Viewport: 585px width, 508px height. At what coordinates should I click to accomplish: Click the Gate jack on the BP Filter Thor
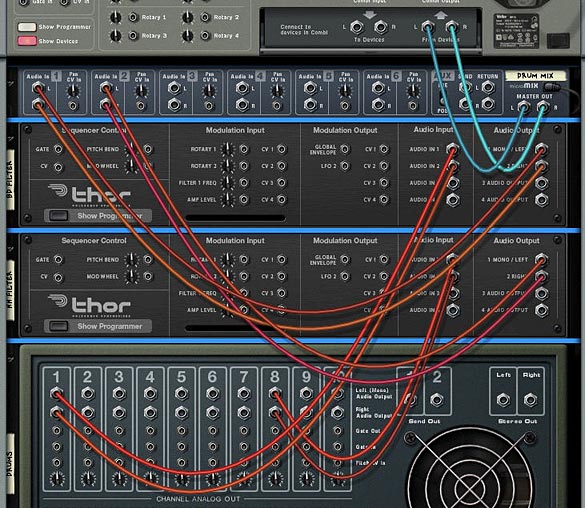click(58, 149)
